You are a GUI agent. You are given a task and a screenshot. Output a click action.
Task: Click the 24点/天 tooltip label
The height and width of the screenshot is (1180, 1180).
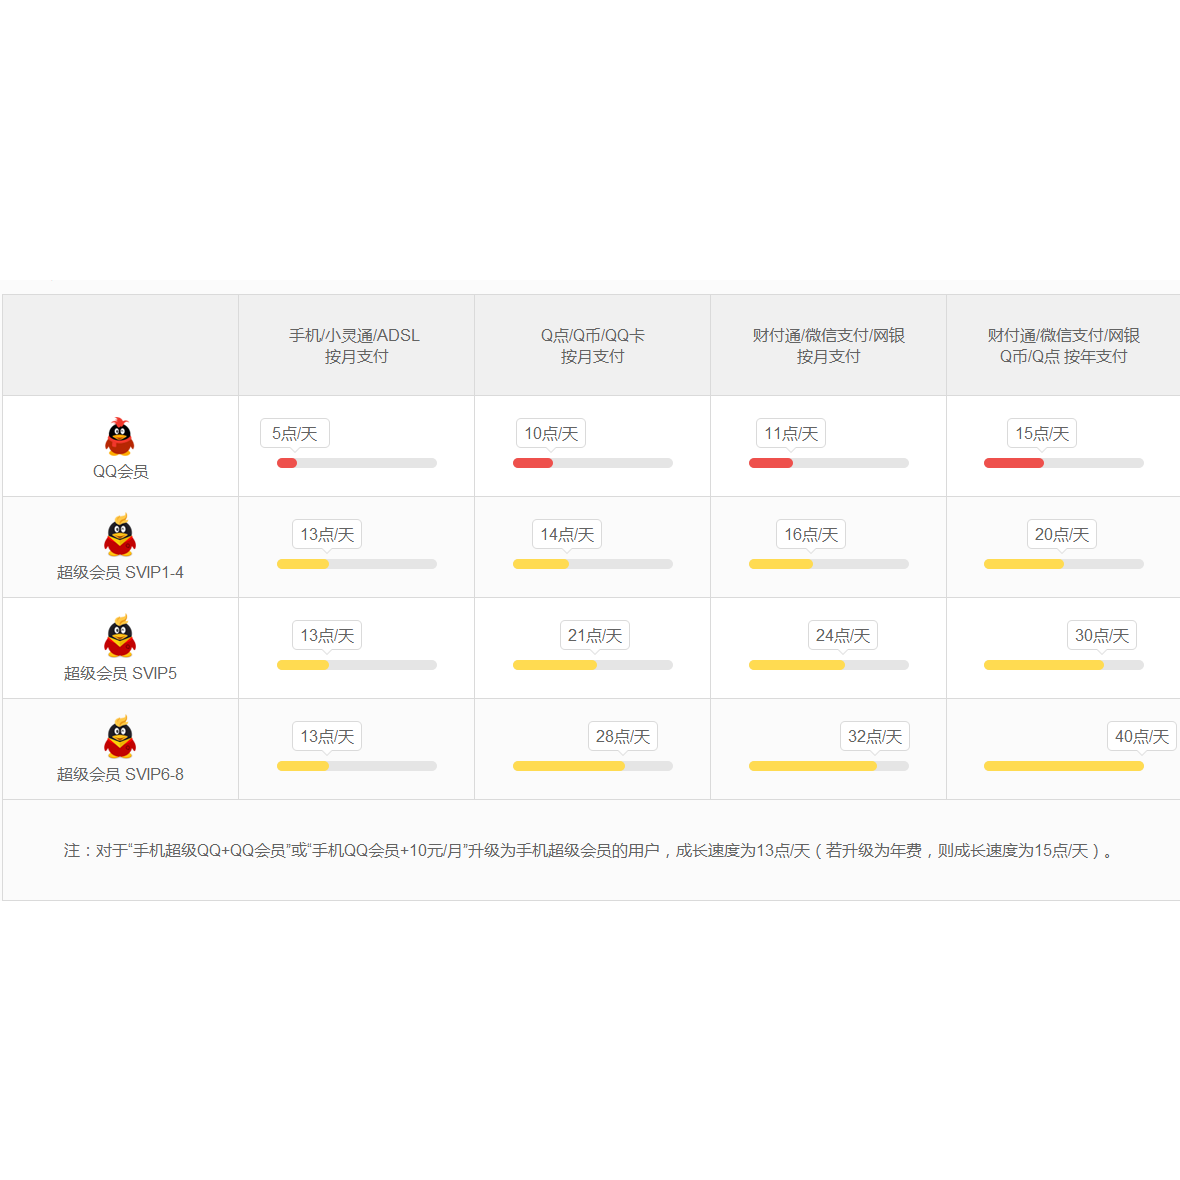tap(842, 636)
